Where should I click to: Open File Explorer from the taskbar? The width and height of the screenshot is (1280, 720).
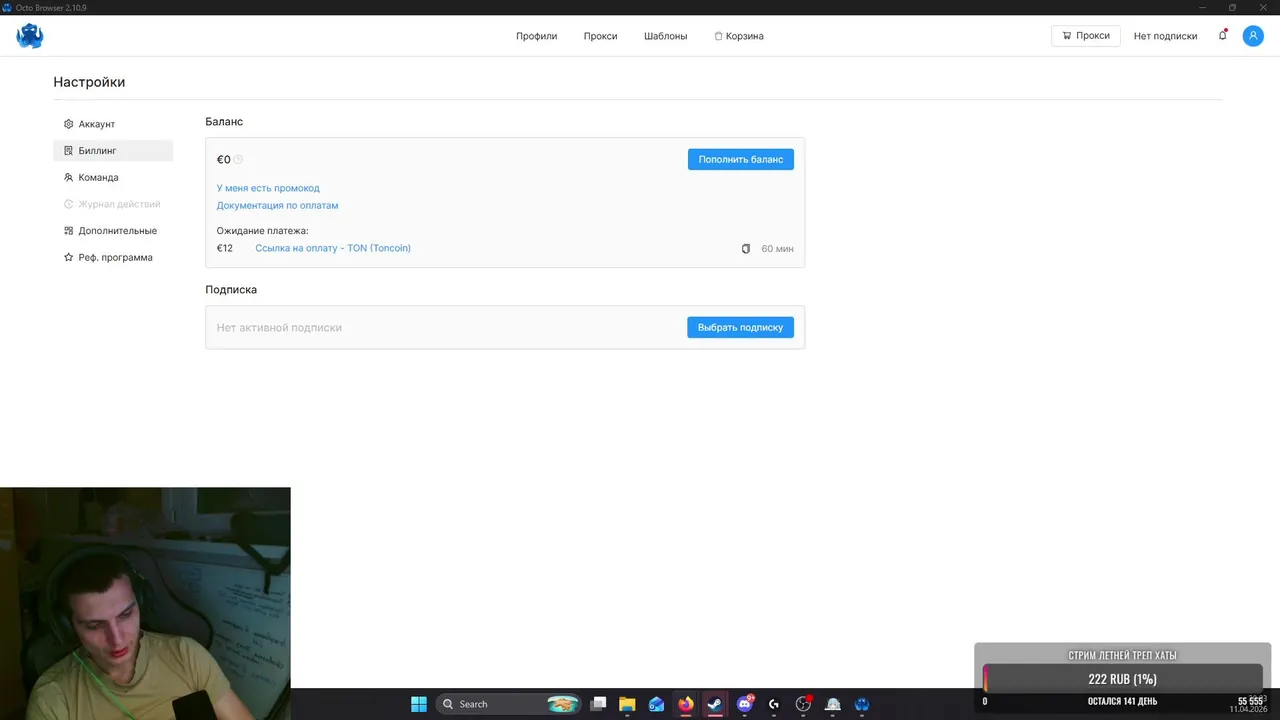click(x=627, y=704)
